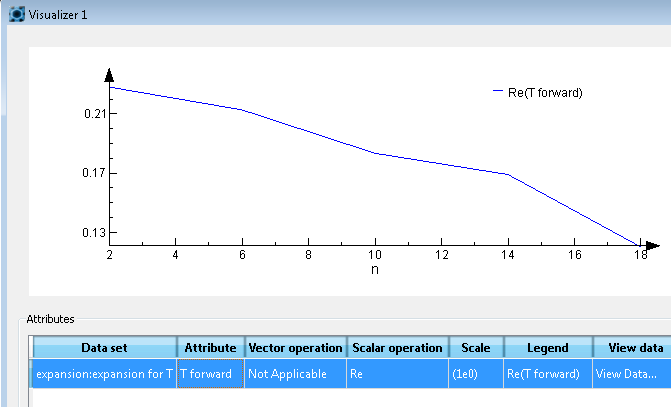Click the View Data... link cell
The image size is (671, 407).
632,374
